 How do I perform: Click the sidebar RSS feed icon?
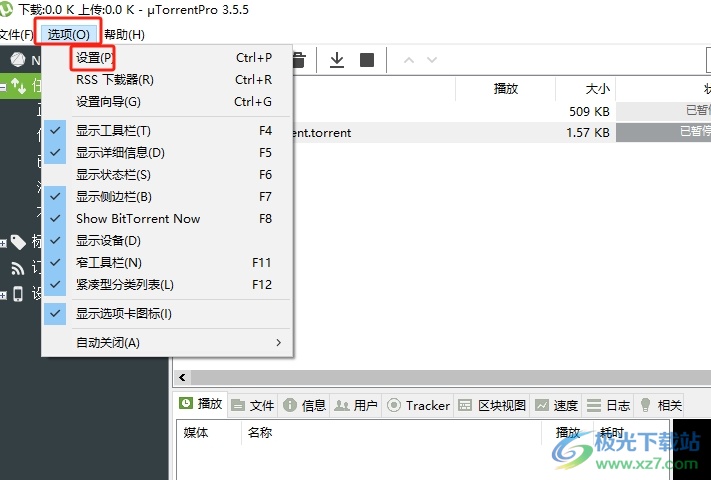click(x=18, y=268)
